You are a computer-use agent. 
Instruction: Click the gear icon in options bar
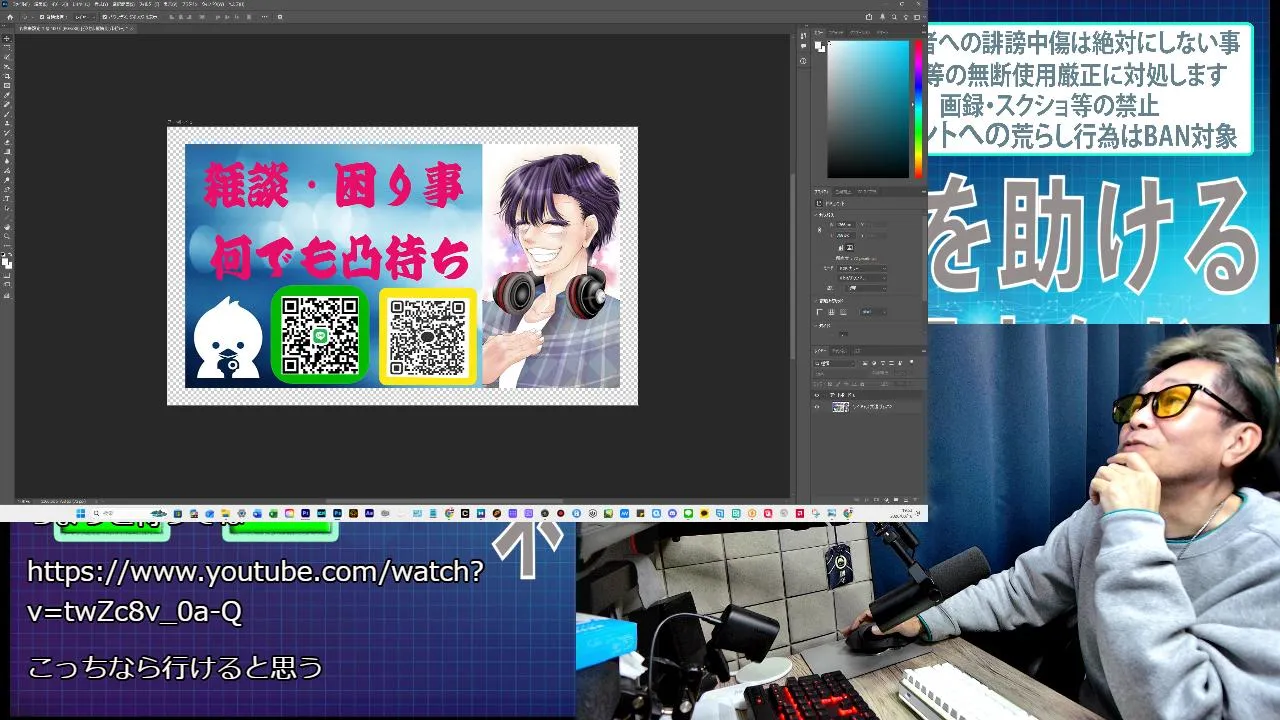pos(280,17)
